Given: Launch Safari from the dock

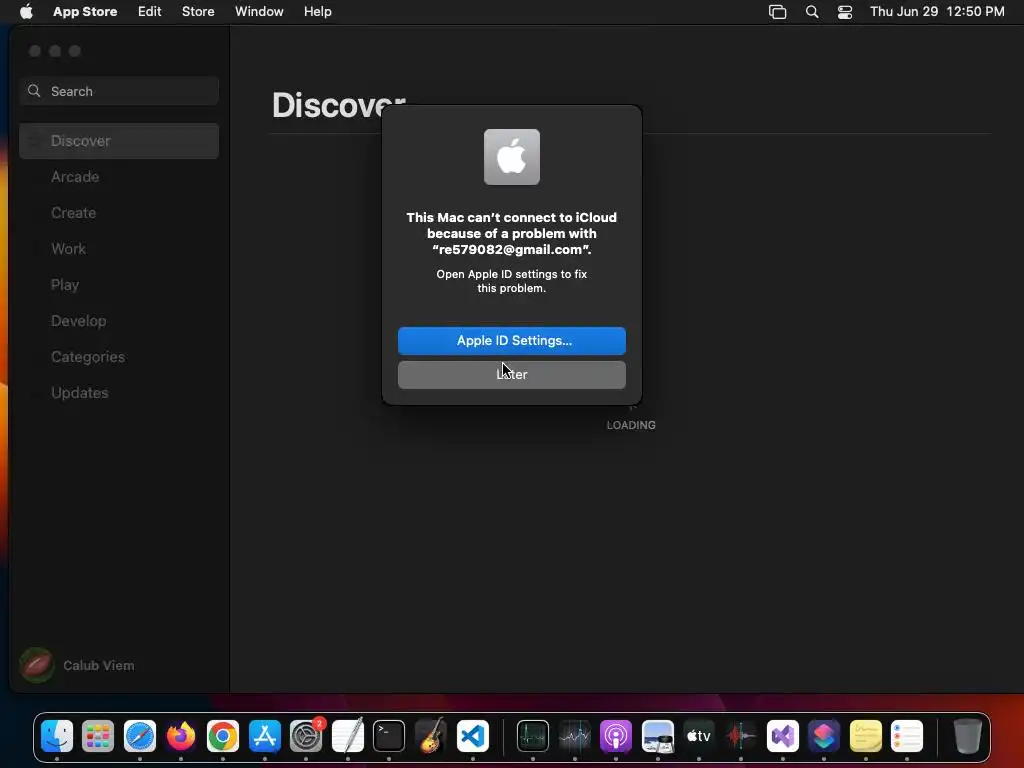Looking at the screenshot, I should tap(140, 736).
